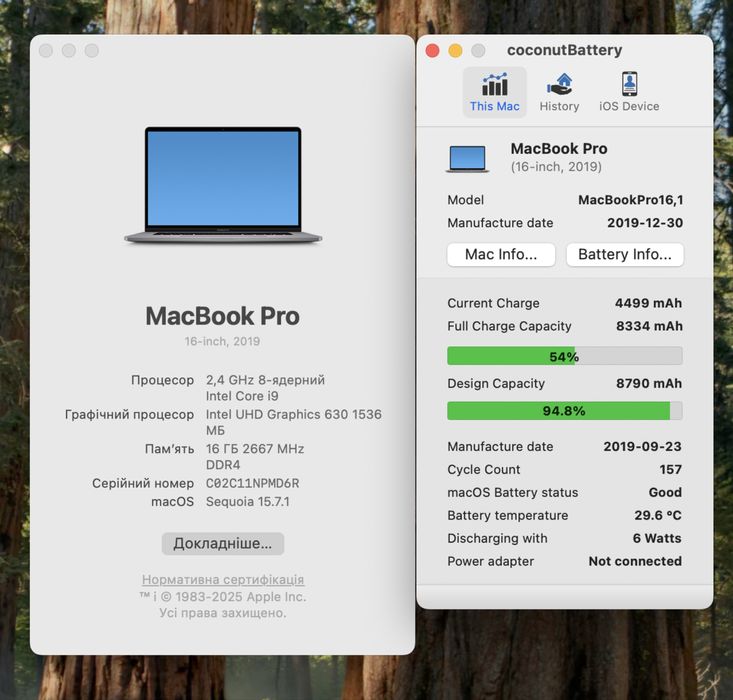Click the Sequoia 15.7.1 macOS version
Screen dimensions: 733x700
[x=248, y=502]
